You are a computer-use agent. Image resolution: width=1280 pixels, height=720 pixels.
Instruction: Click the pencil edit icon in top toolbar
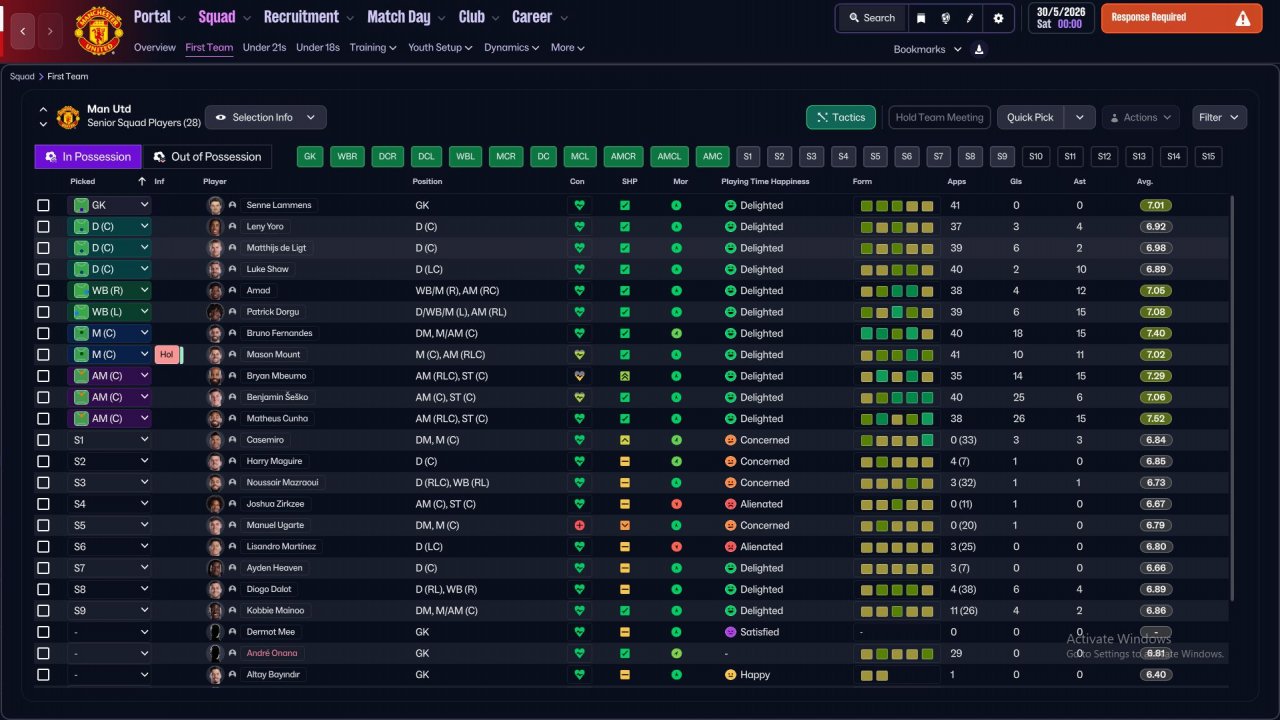[x=969, y=18]
